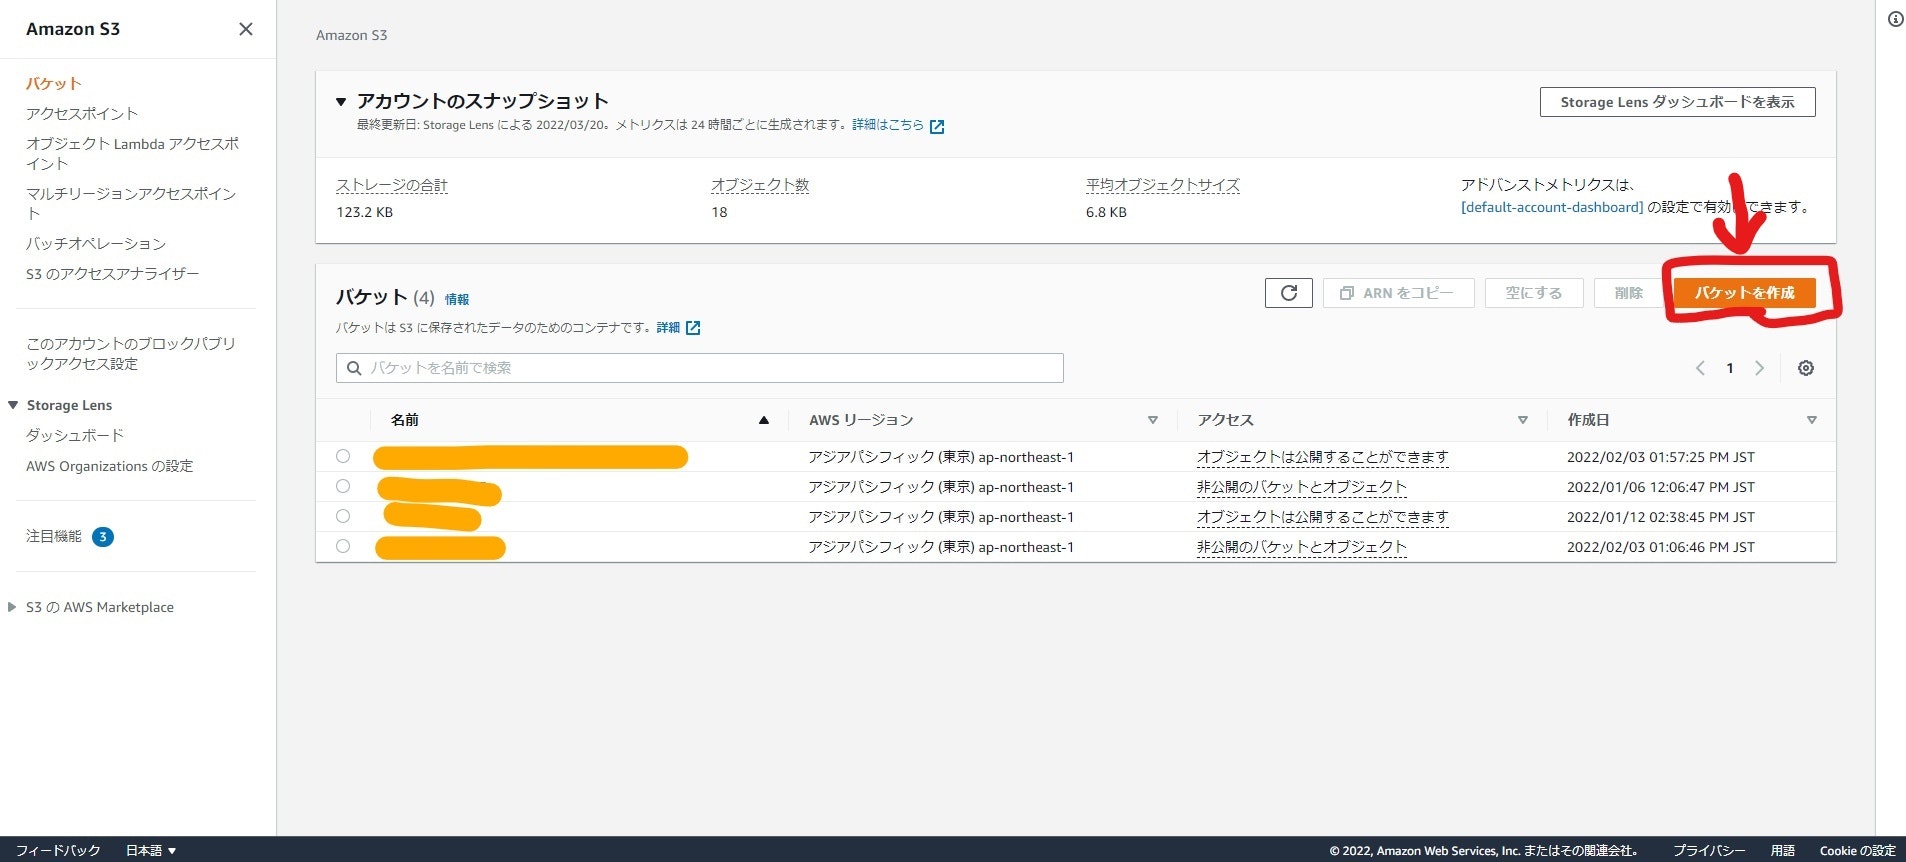Click the 情報 link next to バケット
This screenshot has width=1906, height=862.
[457, 299]
